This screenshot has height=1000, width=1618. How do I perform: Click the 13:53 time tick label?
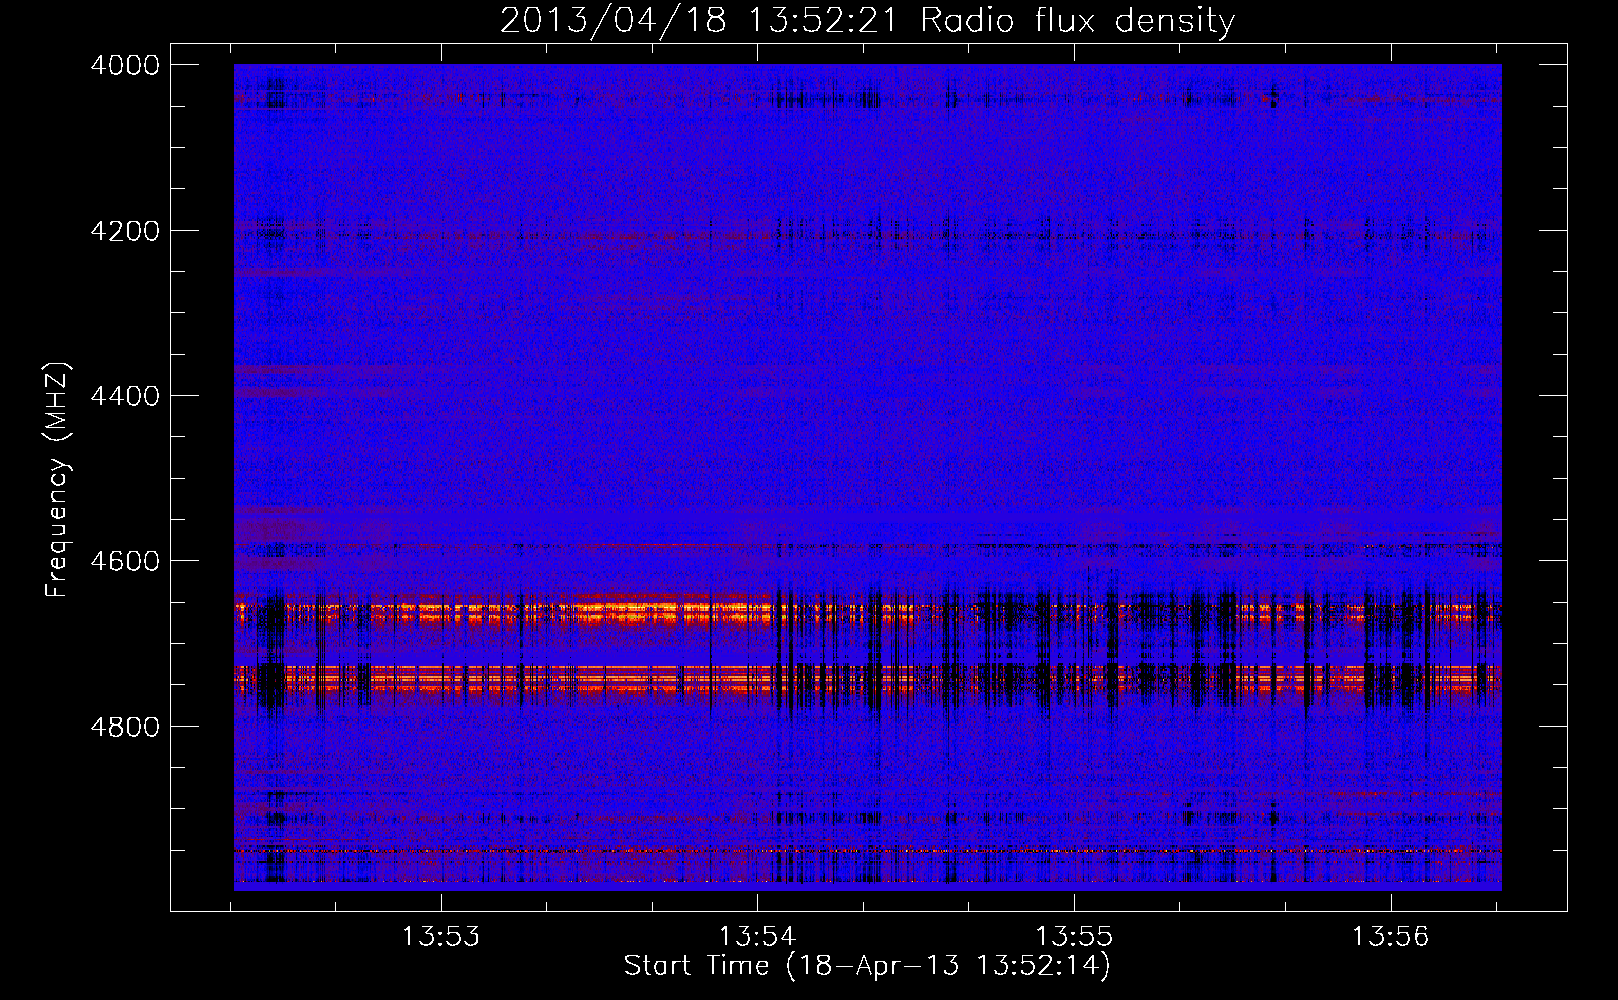(441, 937)
